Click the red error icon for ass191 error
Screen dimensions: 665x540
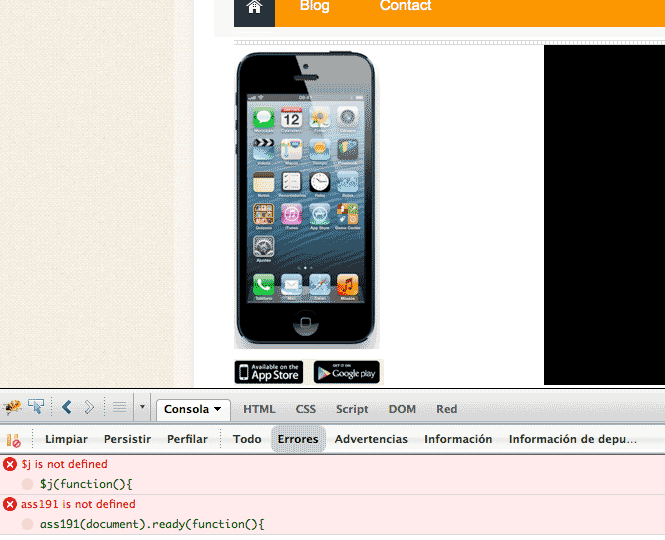click(x=10, y=504)
